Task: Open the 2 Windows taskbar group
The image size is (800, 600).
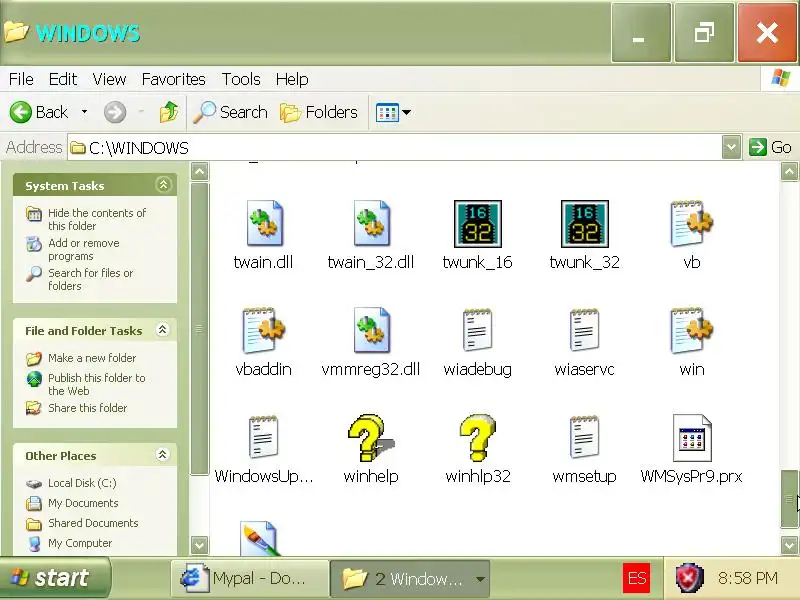Action: point(410,579)
